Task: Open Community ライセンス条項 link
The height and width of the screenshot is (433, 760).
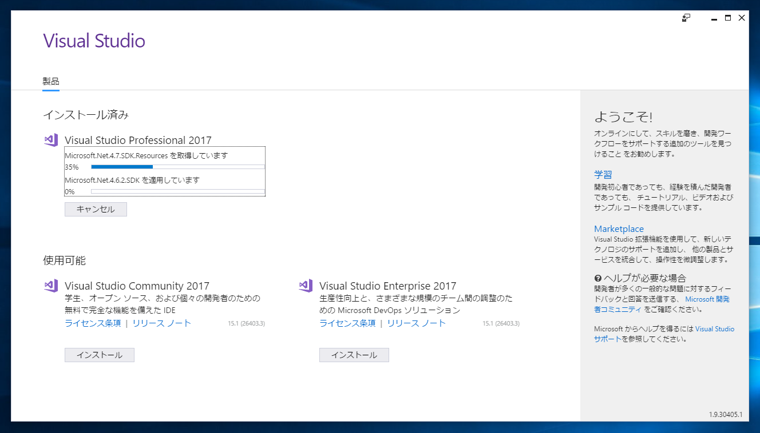Action: (93, 323)
